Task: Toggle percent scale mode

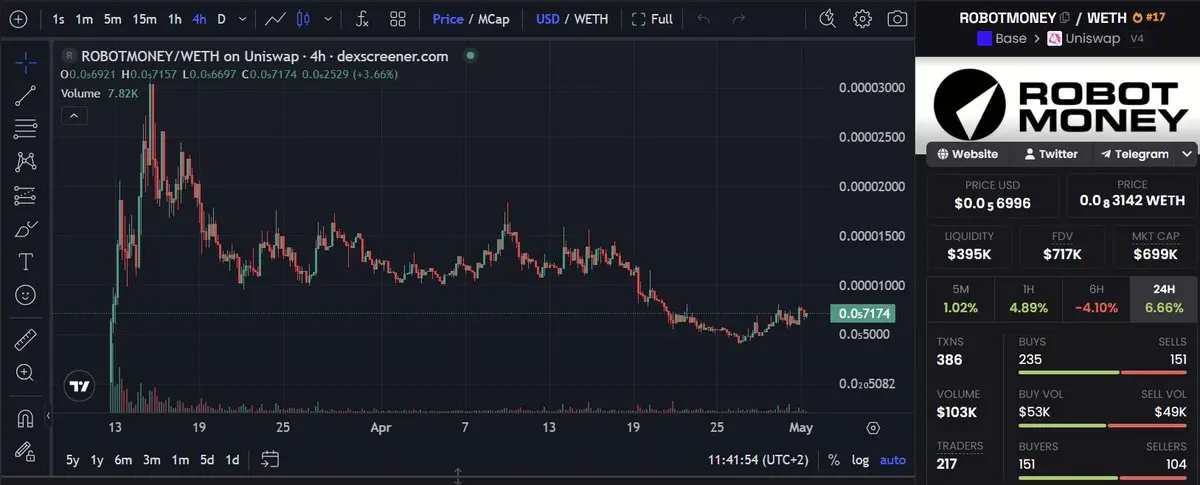Action: [x=835, y=460]
